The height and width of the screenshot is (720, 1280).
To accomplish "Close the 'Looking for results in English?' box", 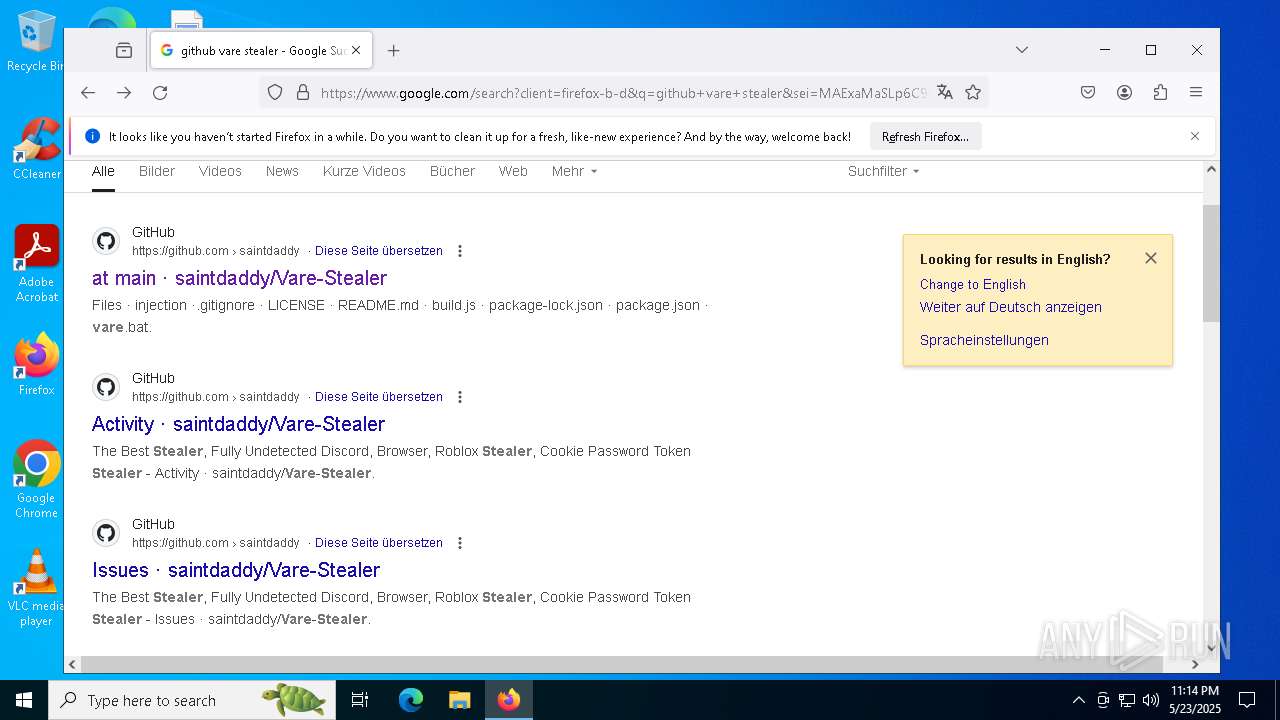I will tap(1151, 258).
